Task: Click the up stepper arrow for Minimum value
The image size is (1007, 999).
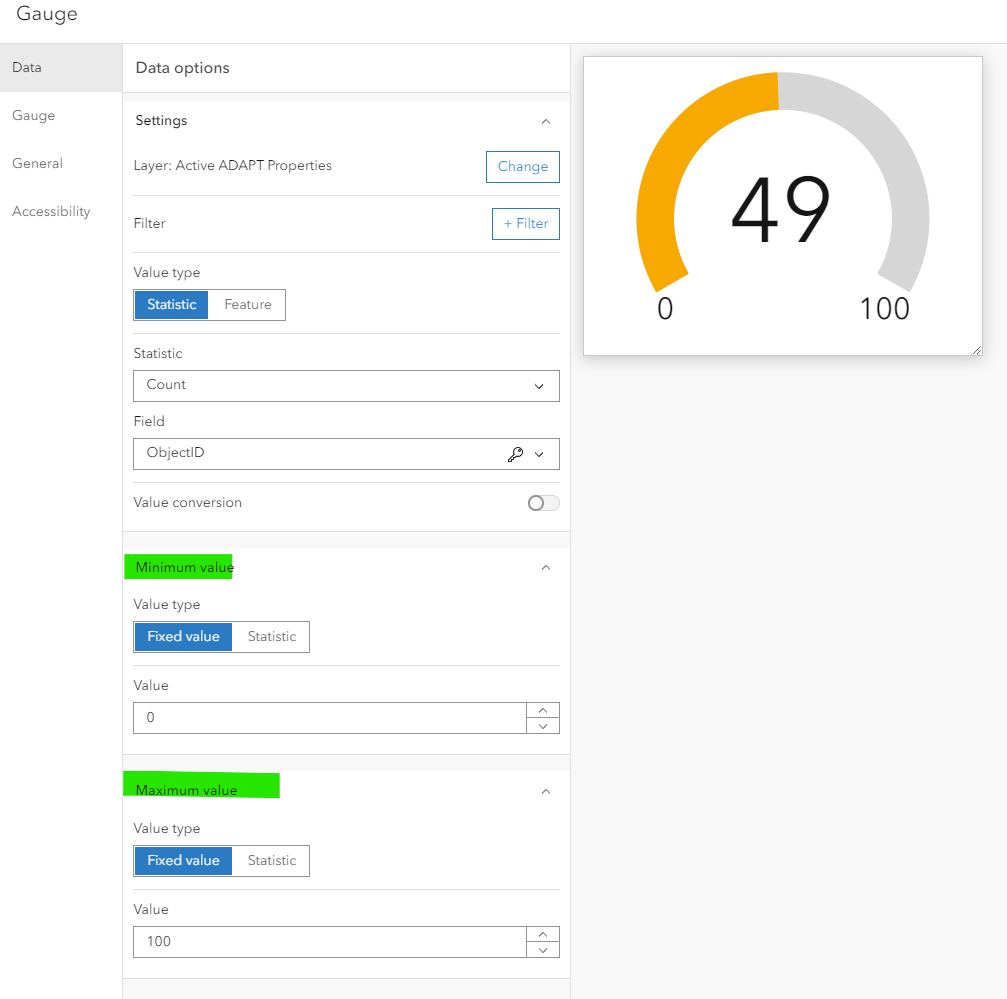Action: [x=542, y=711]
